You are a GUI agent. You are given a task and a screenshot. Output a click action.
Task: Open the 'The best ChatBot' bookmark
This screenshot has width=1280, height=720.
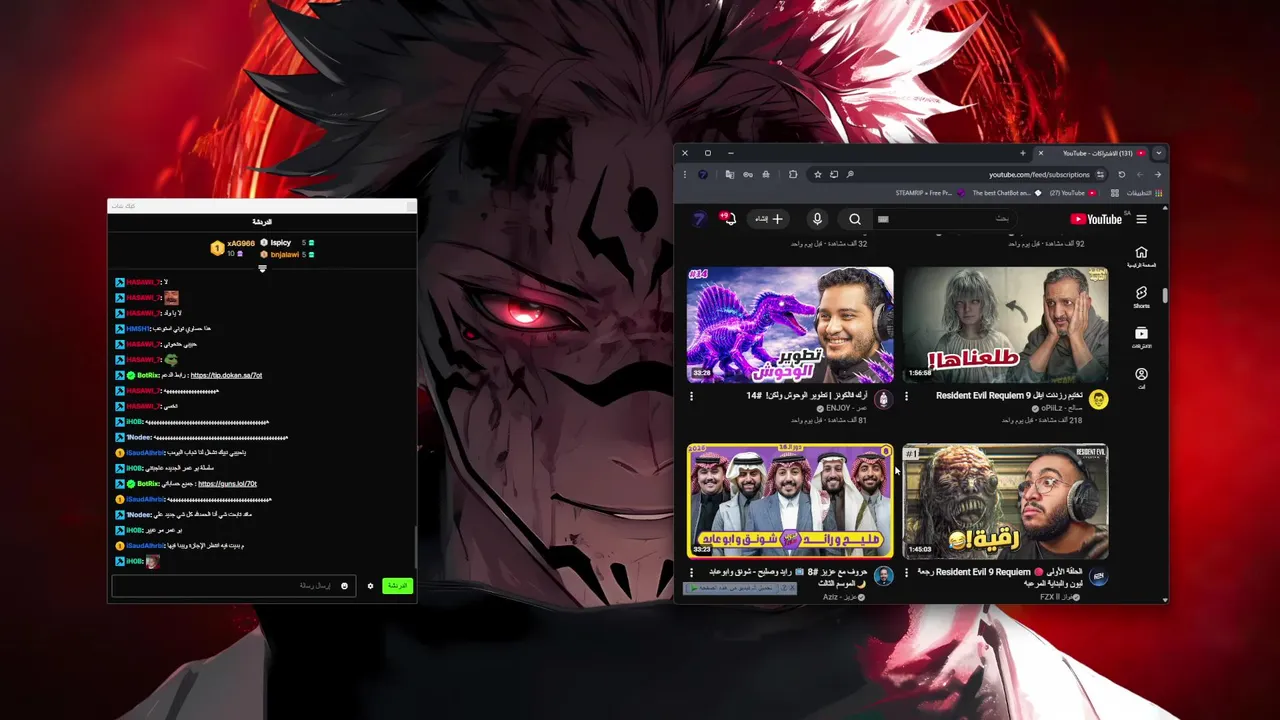1007,193
